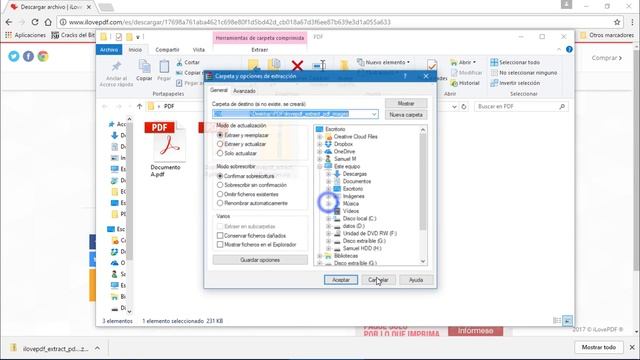Click the Nueva carpeta button

coord(406,115)
